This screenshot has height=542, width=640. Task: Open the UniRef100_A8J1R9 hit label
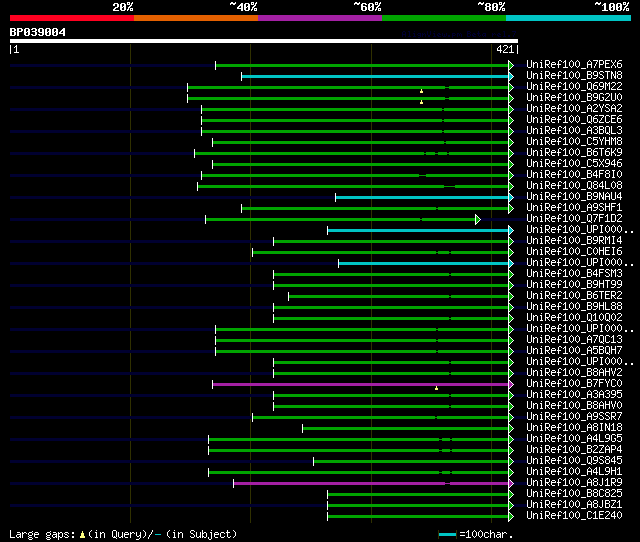point(574,483)
